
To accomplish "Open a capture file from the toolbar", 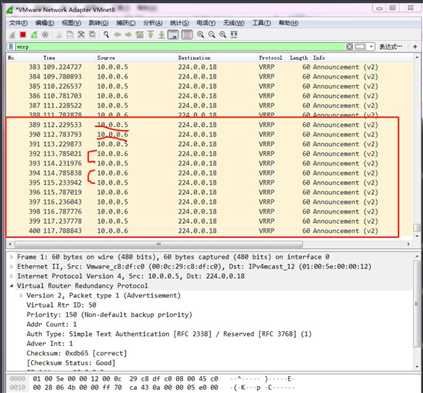I will pos(59,35).
